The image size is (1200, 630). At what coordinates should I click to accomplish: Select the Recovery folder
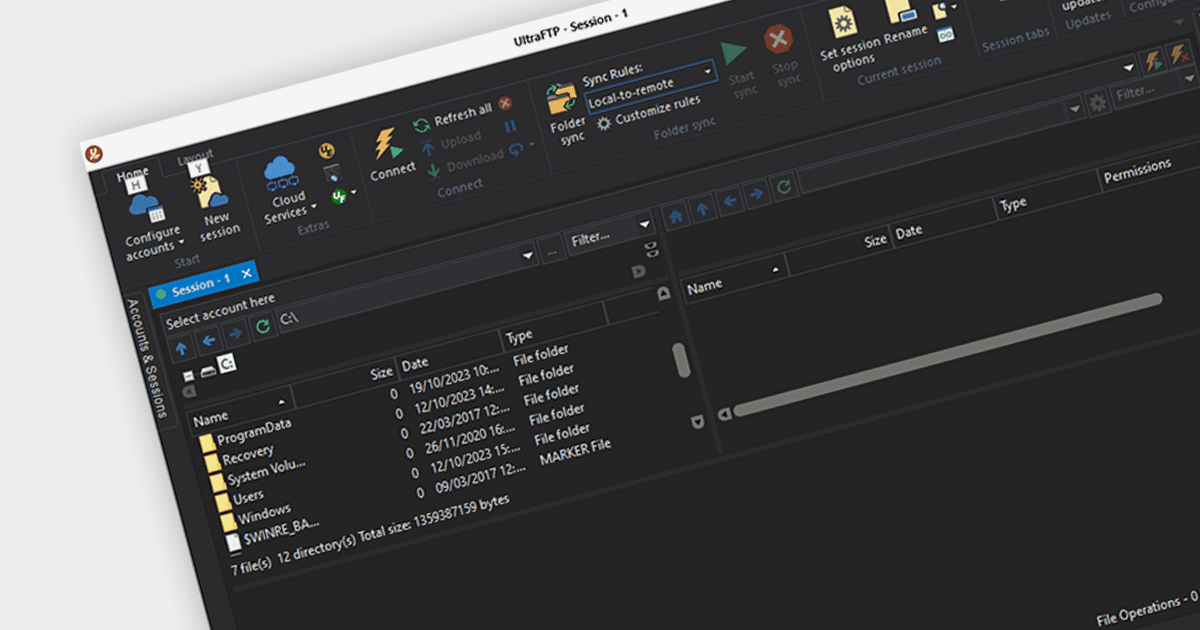click(237, 456)
